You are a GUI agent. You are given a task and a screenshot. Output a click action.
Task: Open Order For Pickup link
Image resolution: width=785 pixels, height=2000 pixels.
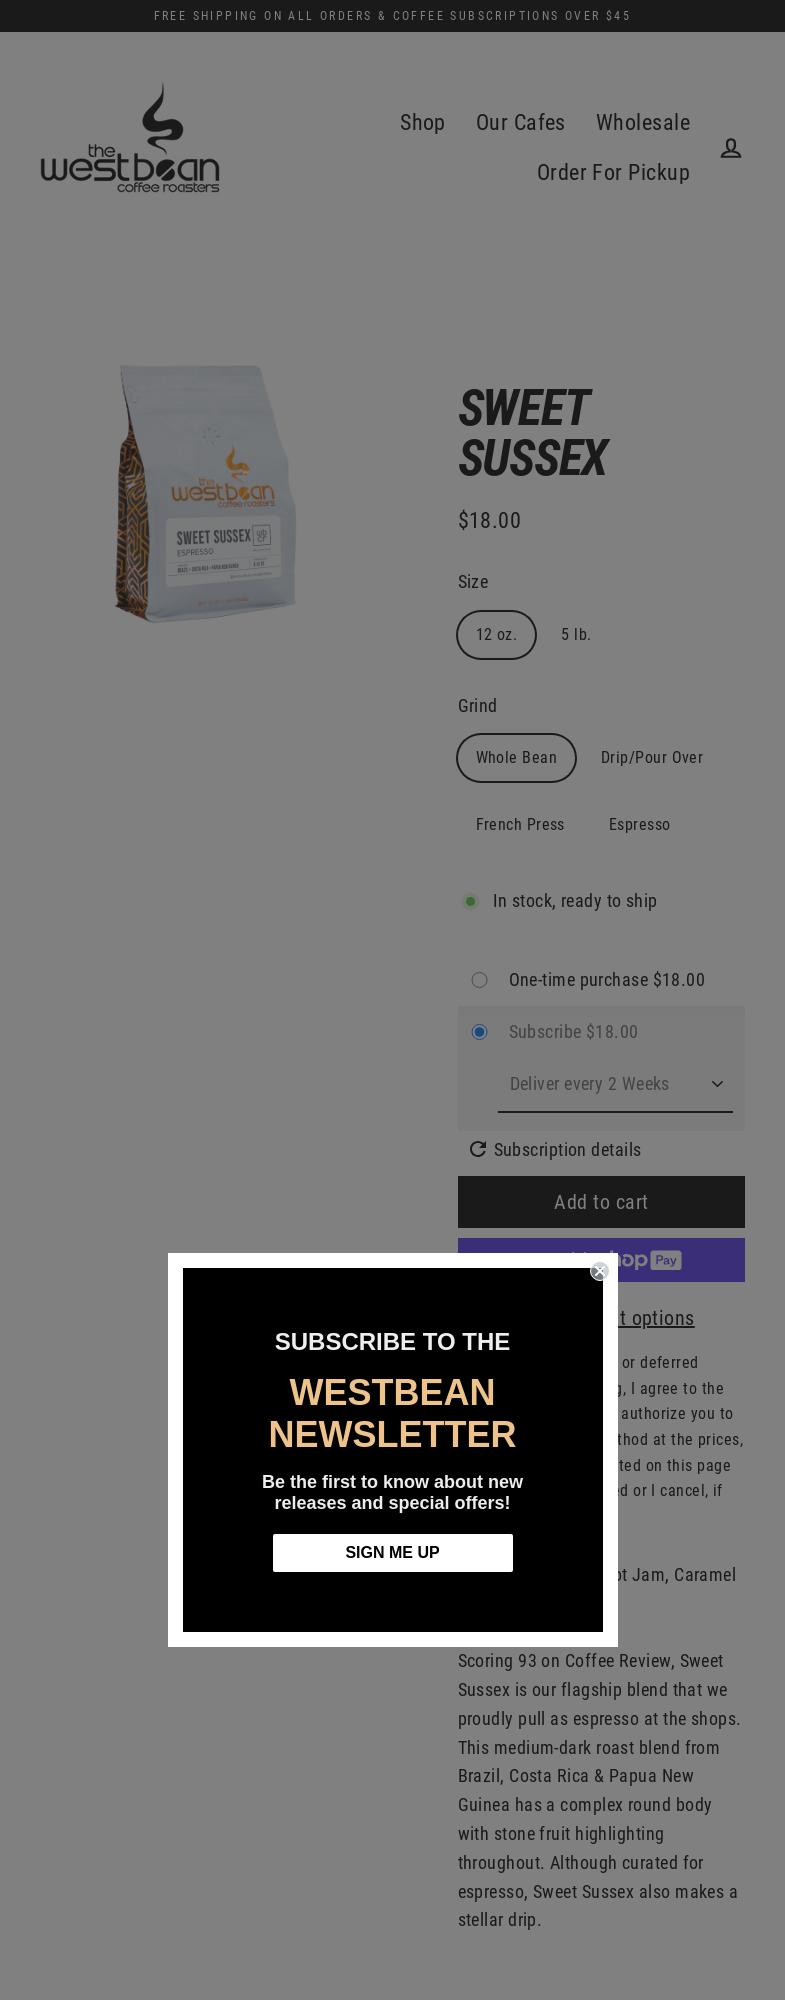(x=613, y=172)
